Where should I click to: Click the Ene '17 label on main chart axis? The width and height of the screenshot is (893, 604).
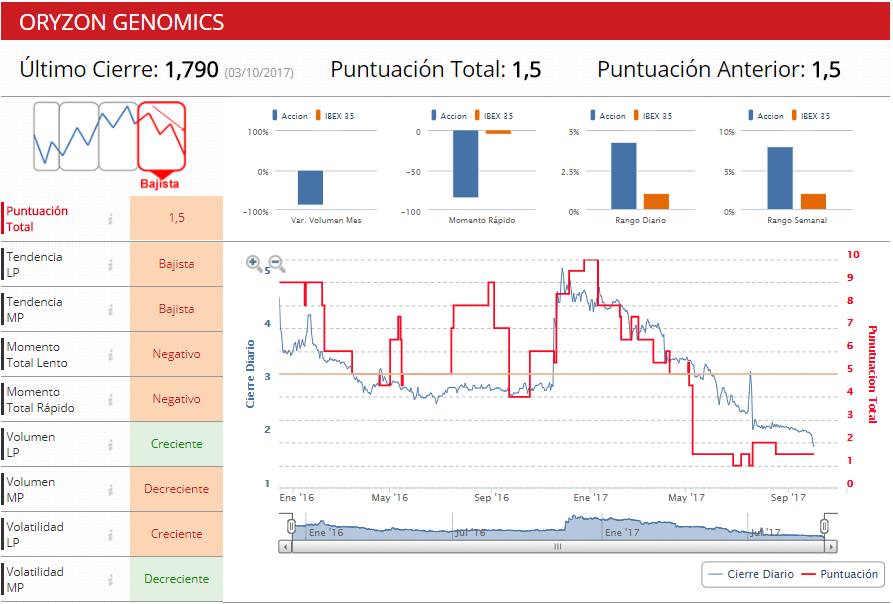591,498
